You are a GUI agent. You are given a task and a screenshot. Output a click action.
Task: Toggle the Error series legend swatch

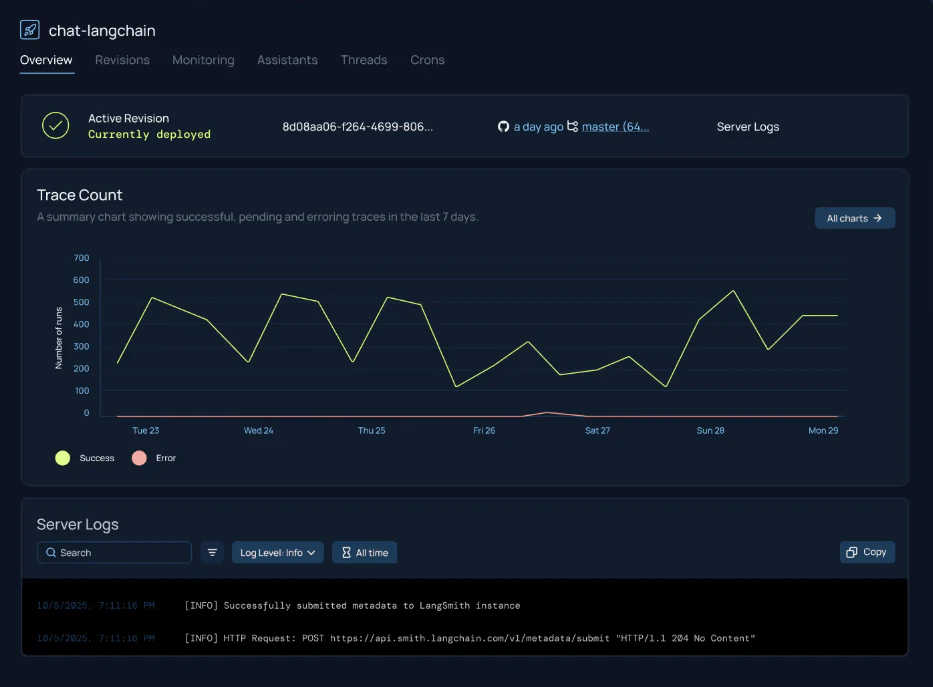pyautogui.click(x=139, y=458)
